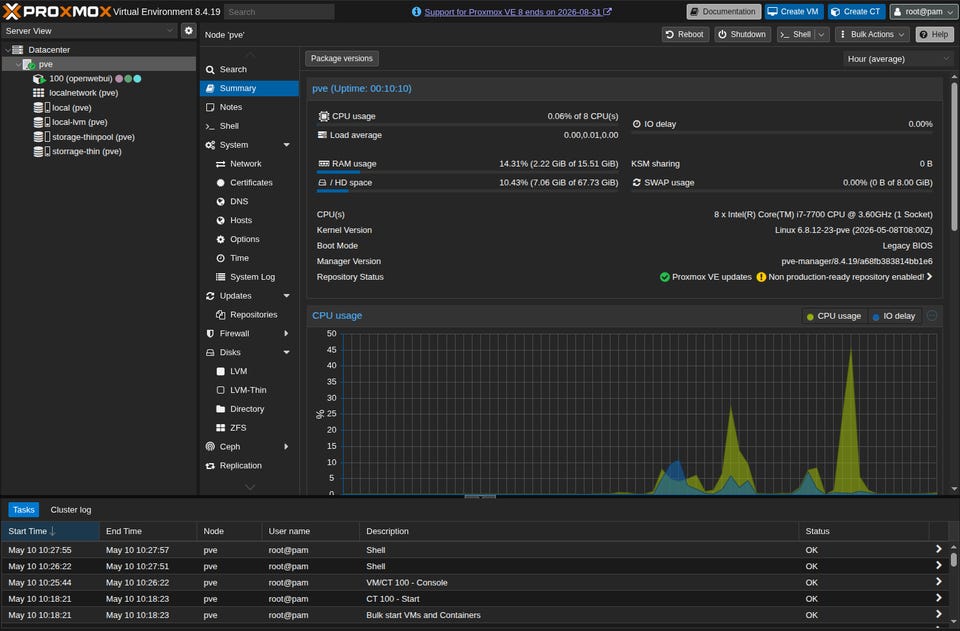This screenshot has width=960, height=631.
Task: Select storage-thinpool (pve) storage
Action: click(x=92, y=137)
